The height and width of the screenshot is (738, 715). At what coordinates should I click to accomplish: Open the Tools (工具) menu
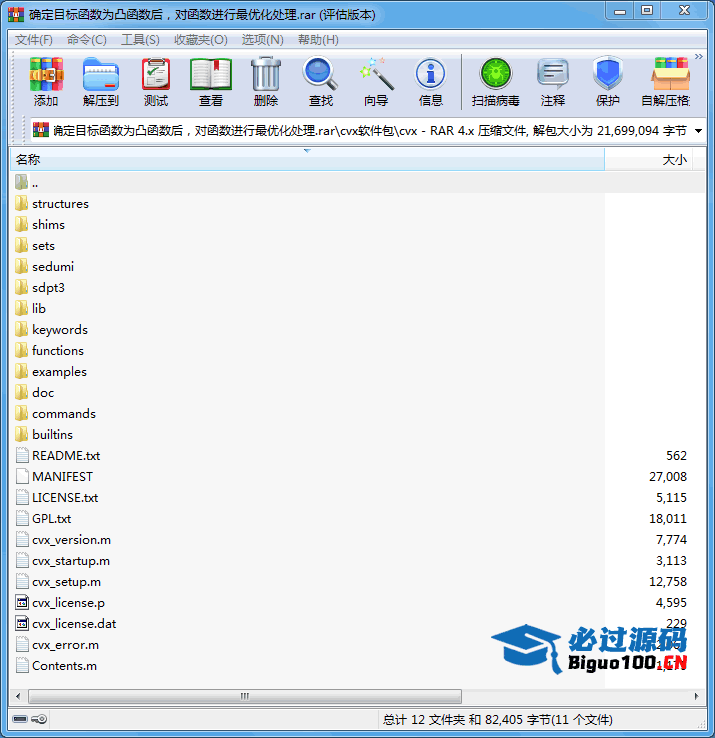[x=140, y=40]
